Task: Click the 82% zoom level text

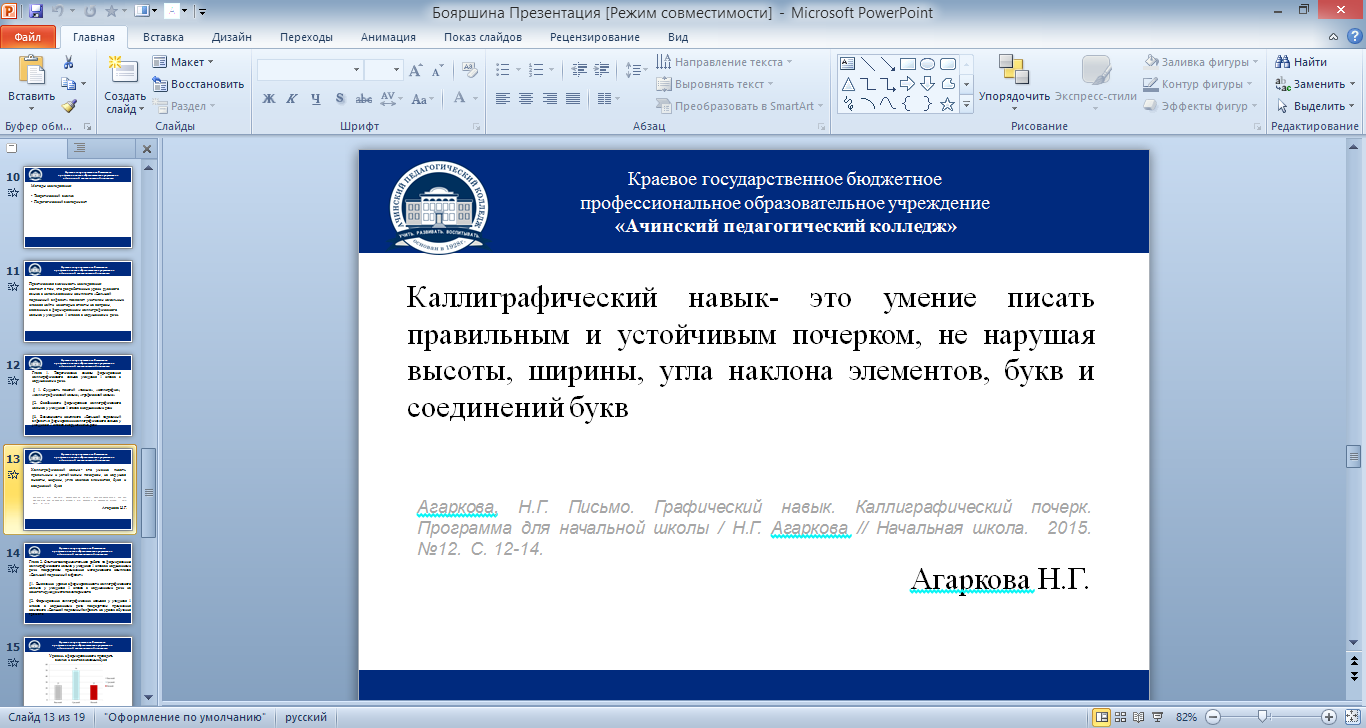Action: (1187, 717)
